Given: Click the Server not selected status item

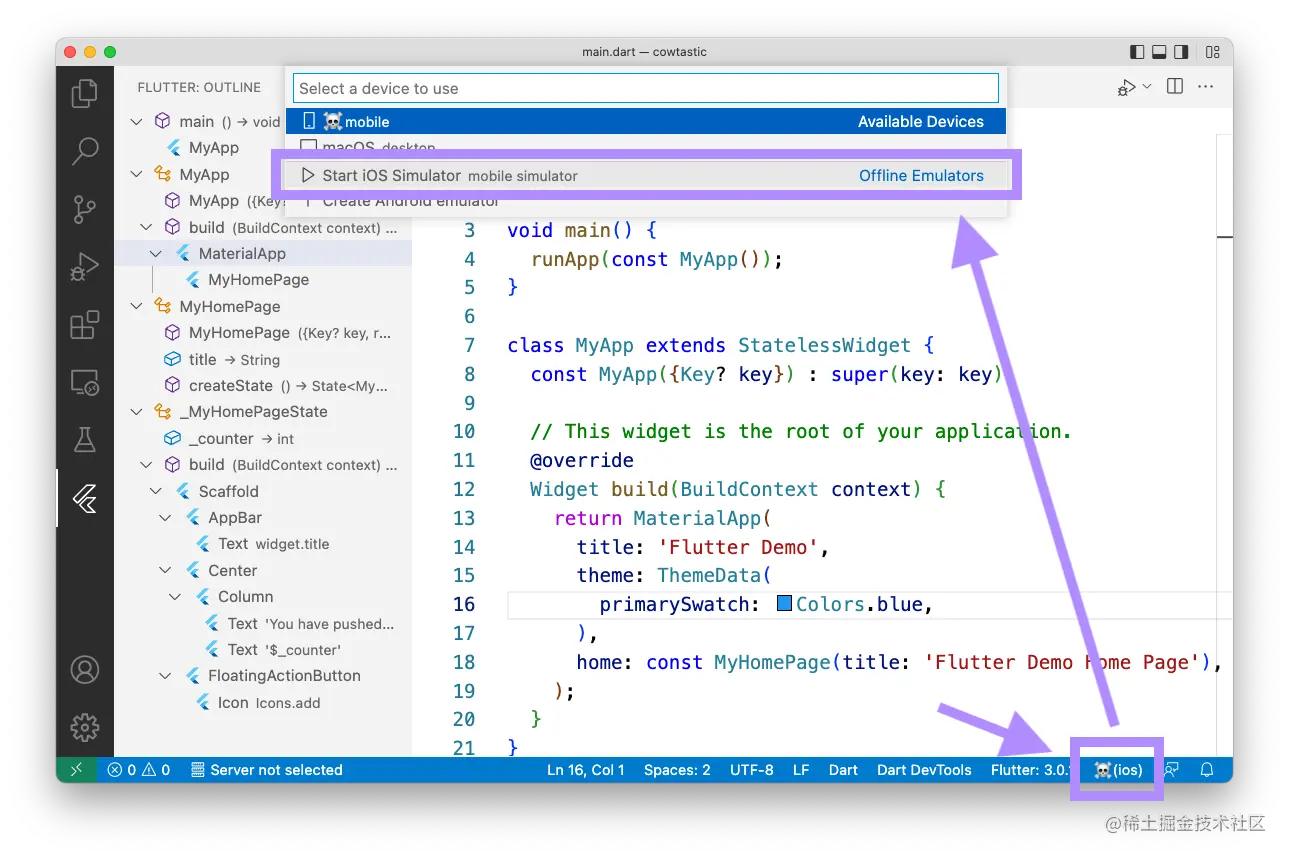Looking at the screenshot, I should 266,770.
